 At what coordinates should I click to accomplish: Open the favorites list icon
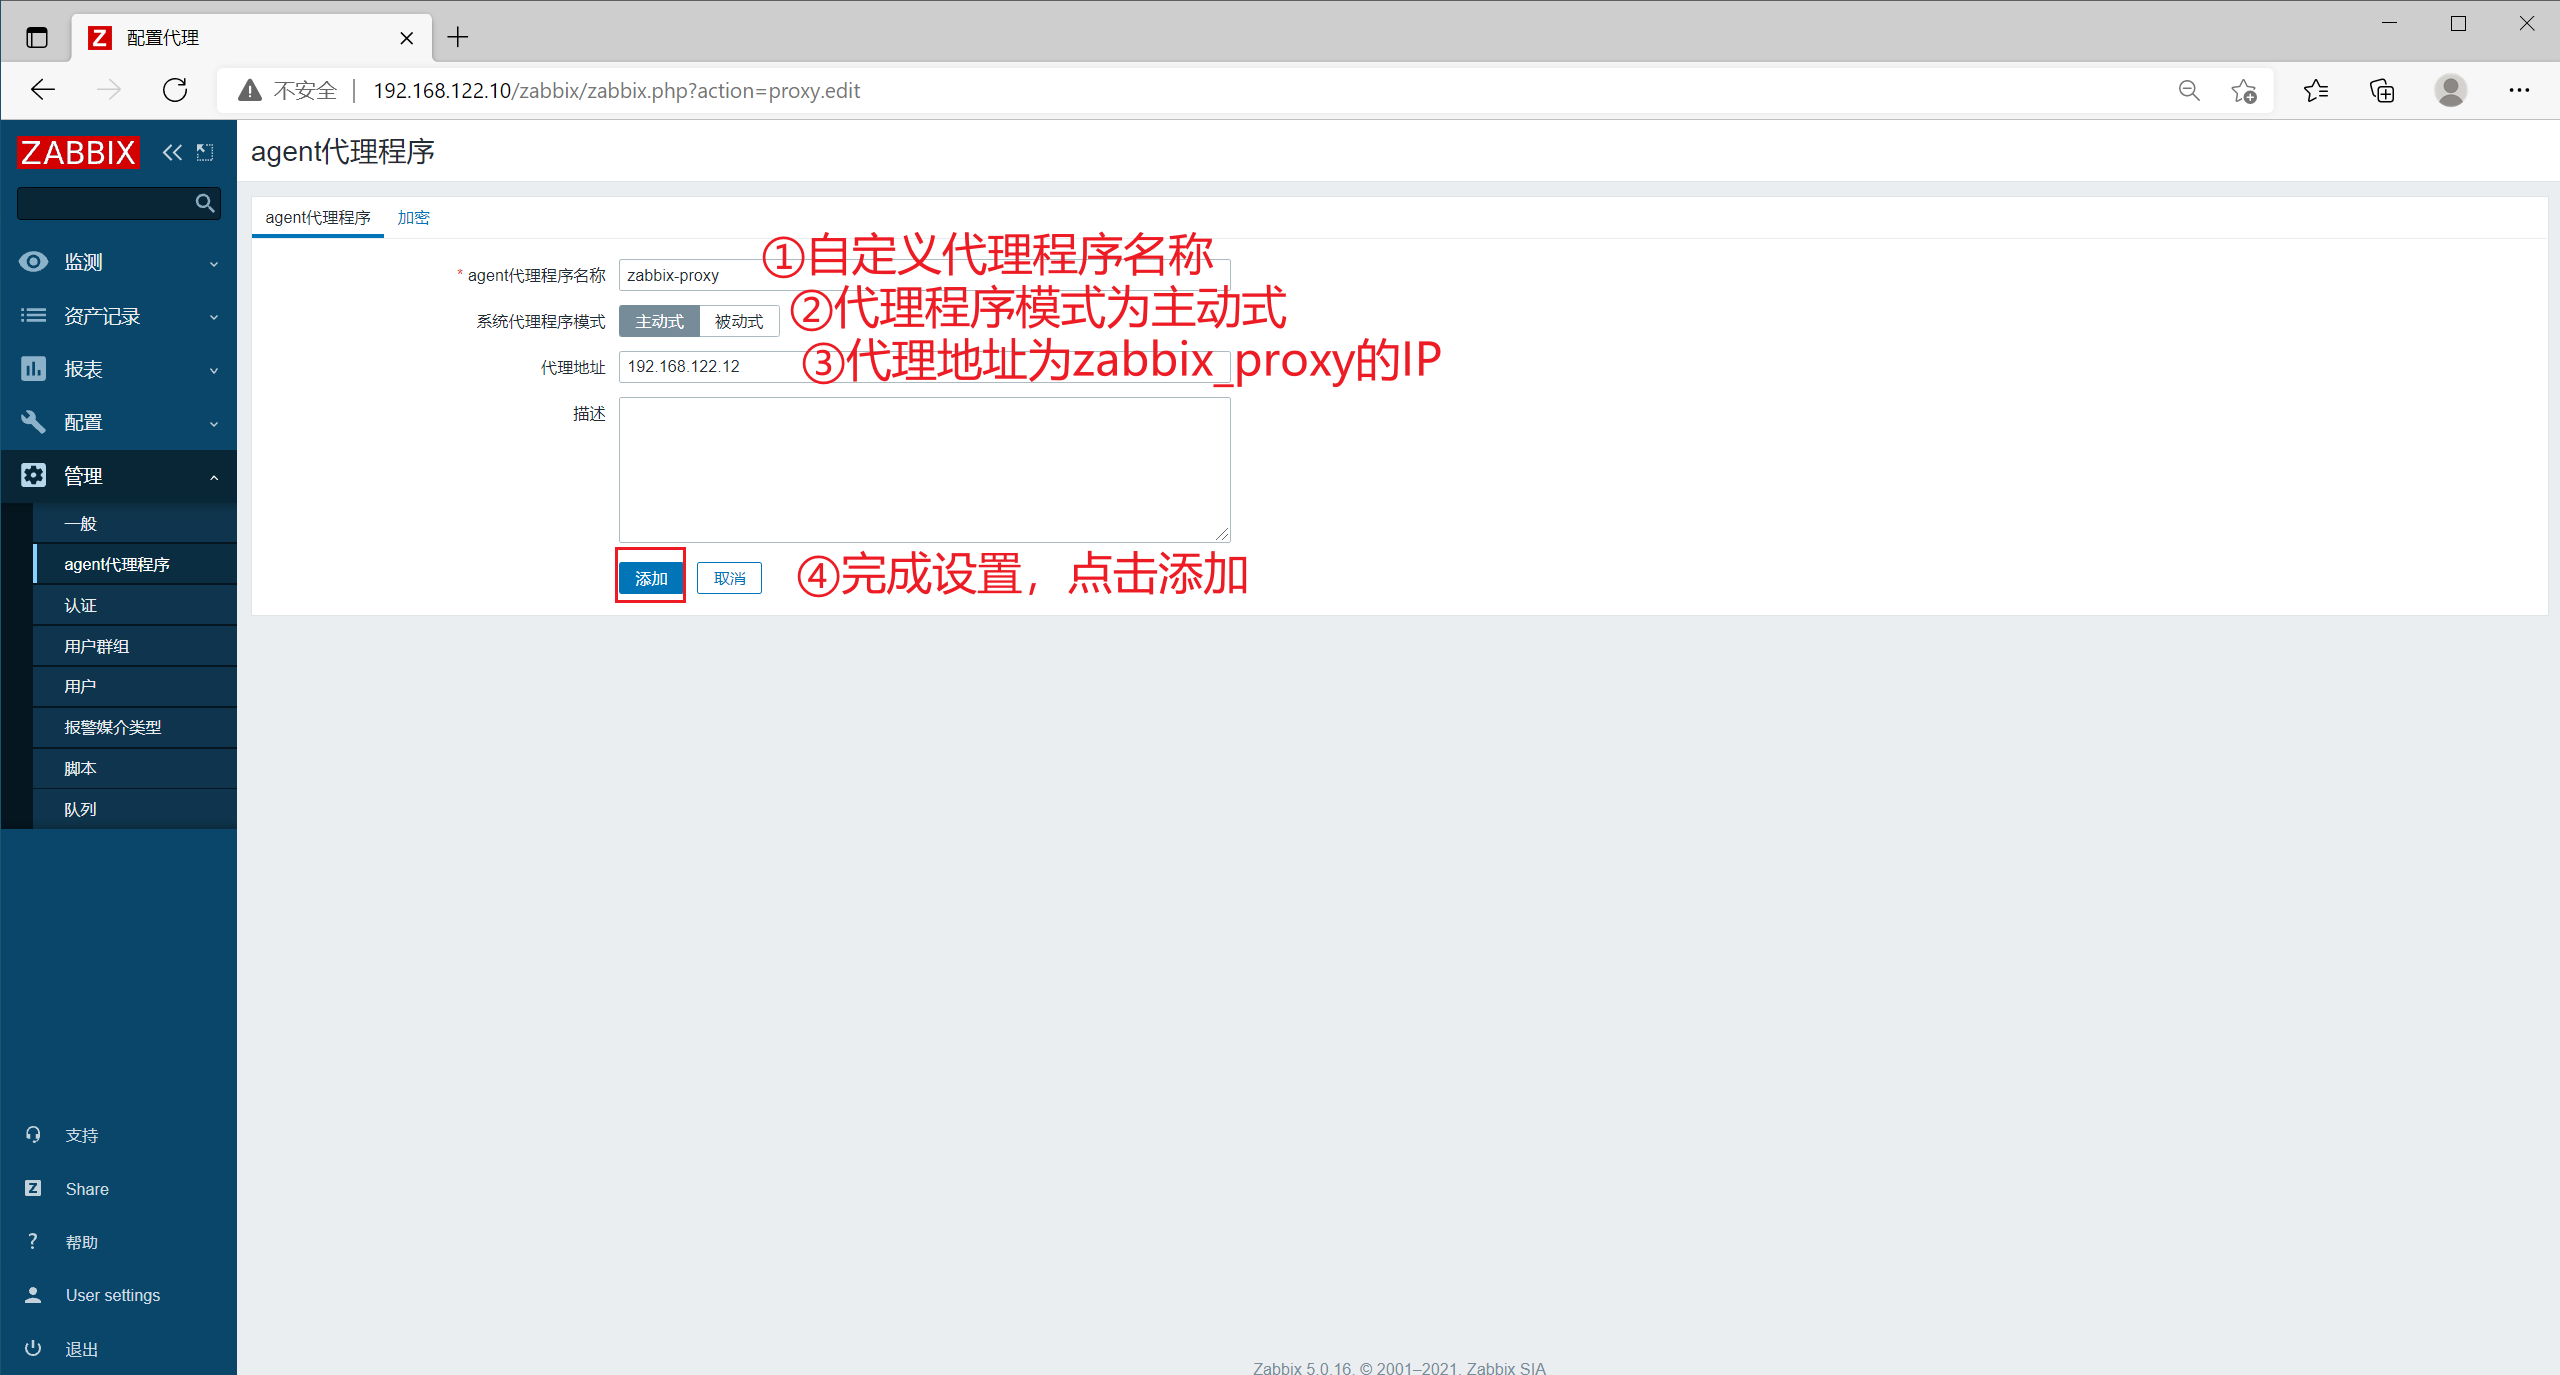point(2316,91)
